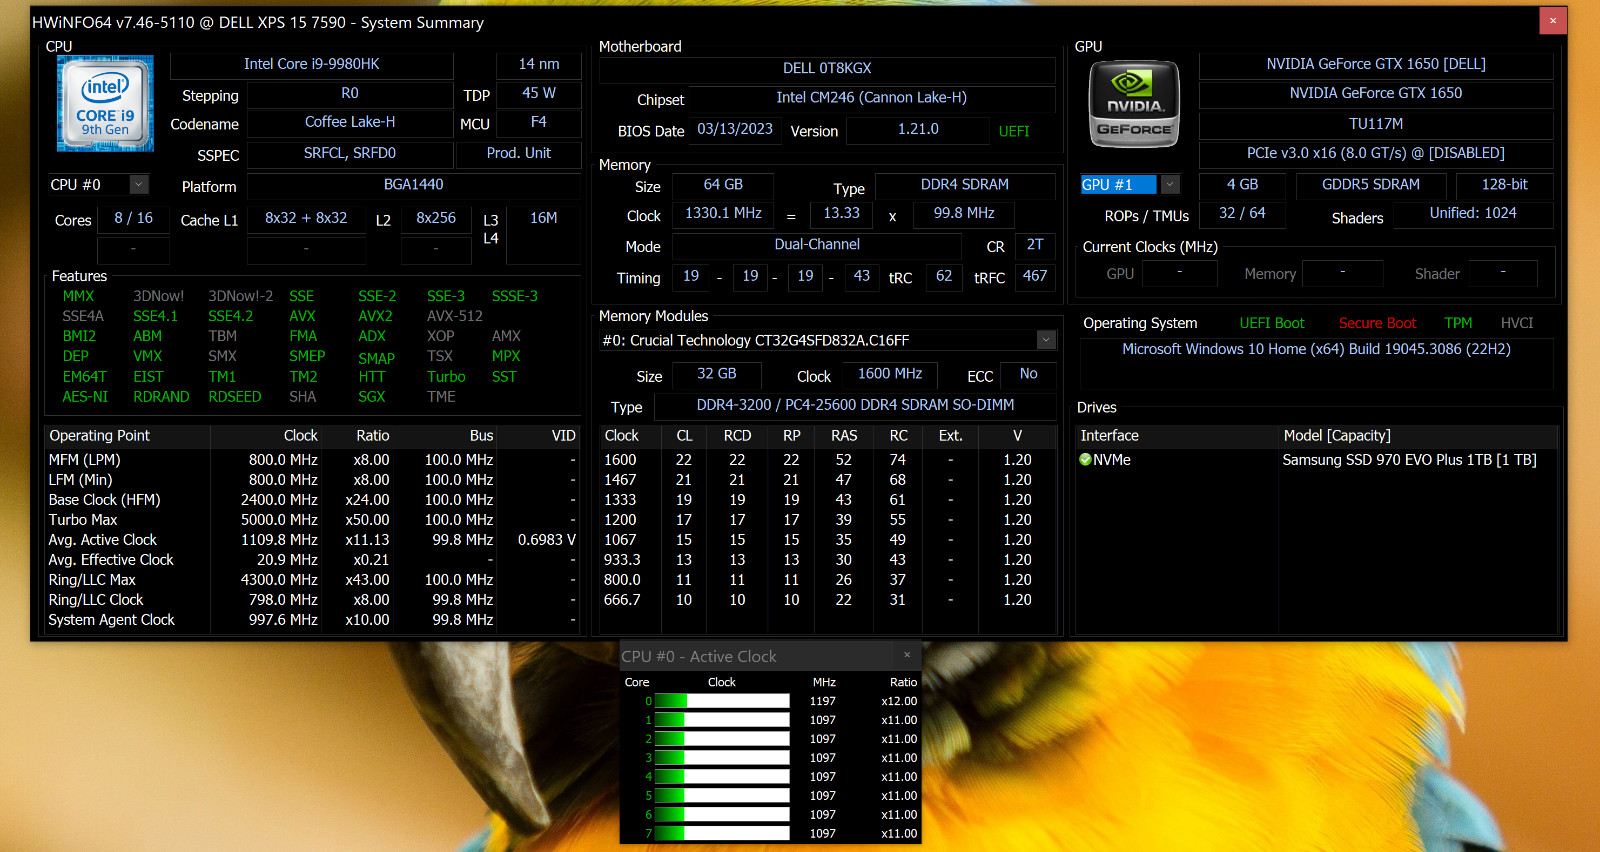Click the Windows 10 Home build text
Image resolution: width=1600 pixels, height=852 pixels.
pos(1316,349)
